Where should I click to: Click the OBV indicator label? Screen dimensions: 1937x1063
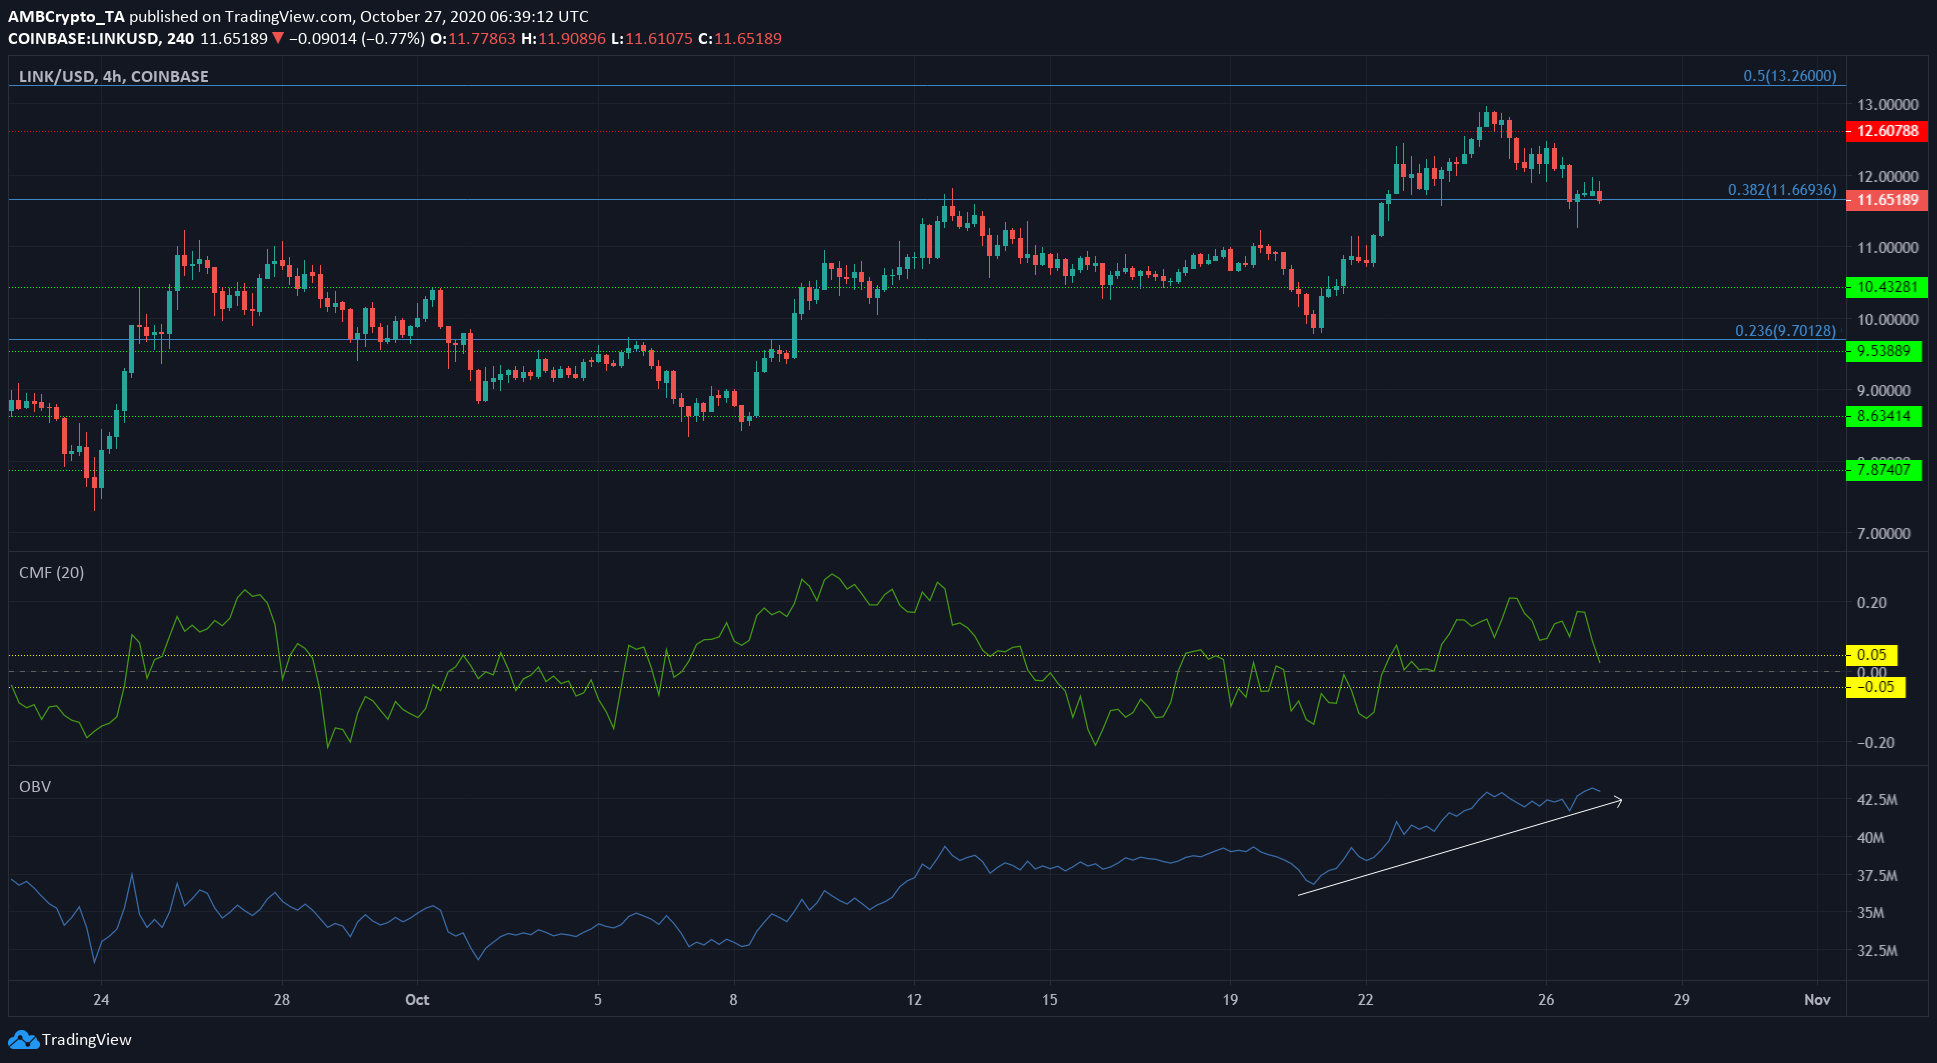pos(35,787)
